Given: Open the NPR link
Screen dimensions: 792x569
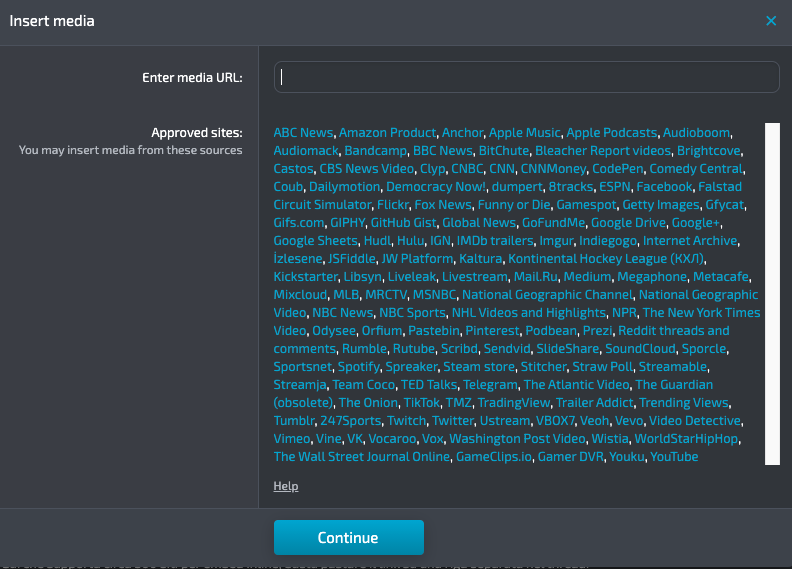Looking at the screenshot, I should click(624, 313).
